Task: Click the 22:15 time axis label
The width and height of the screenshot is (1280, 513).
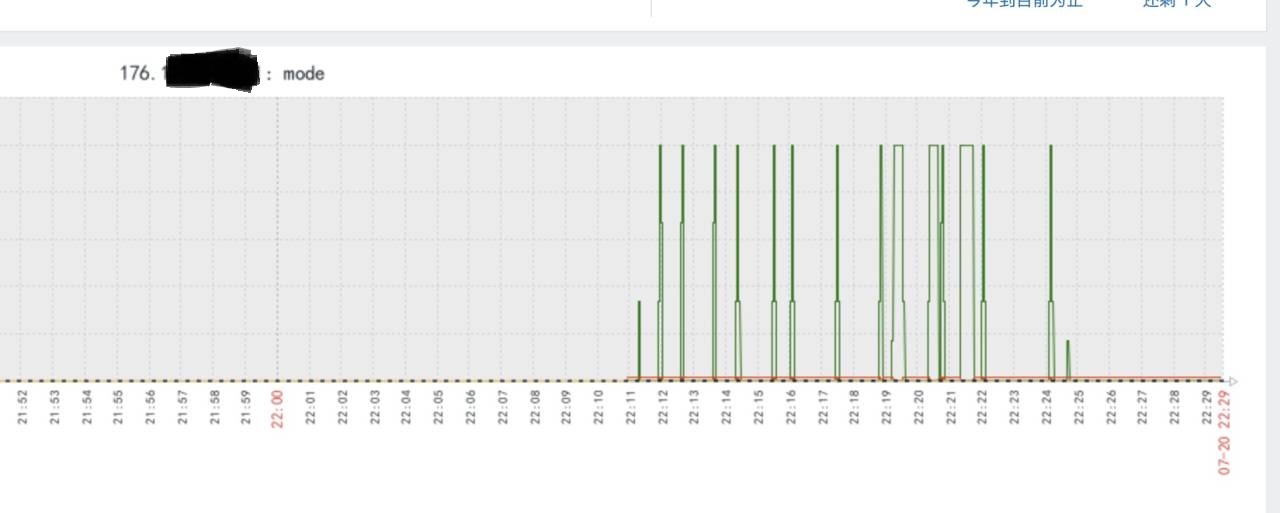Action: 758,406
